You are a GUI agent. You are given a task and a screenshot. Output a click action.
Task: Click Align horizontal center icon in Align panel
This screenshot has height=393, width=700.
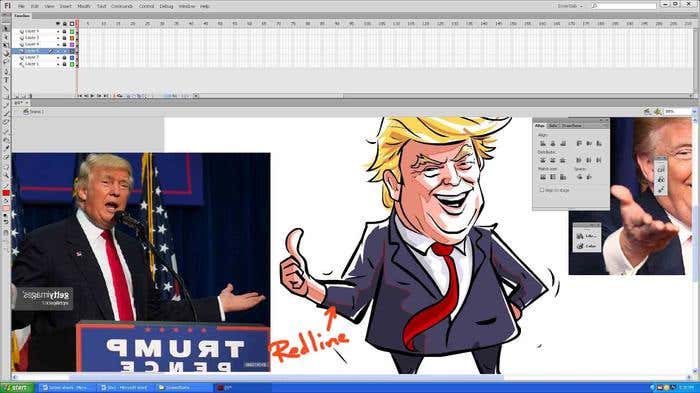553,143
